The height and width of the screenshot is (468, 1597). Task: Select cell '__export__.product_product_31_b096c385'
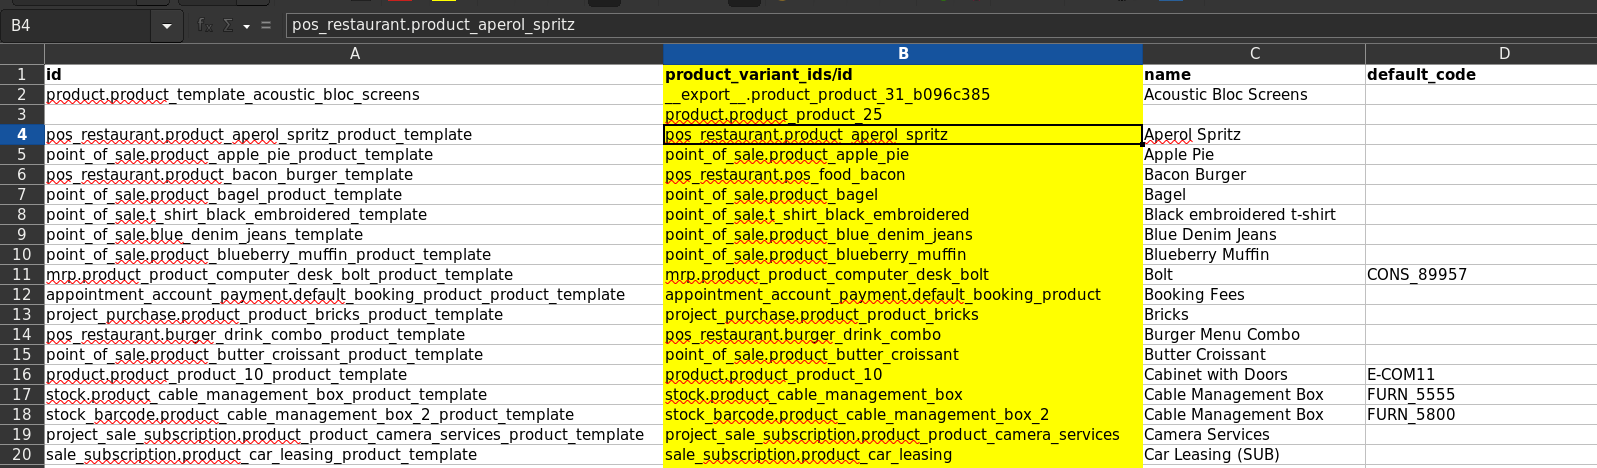point(903,94)
